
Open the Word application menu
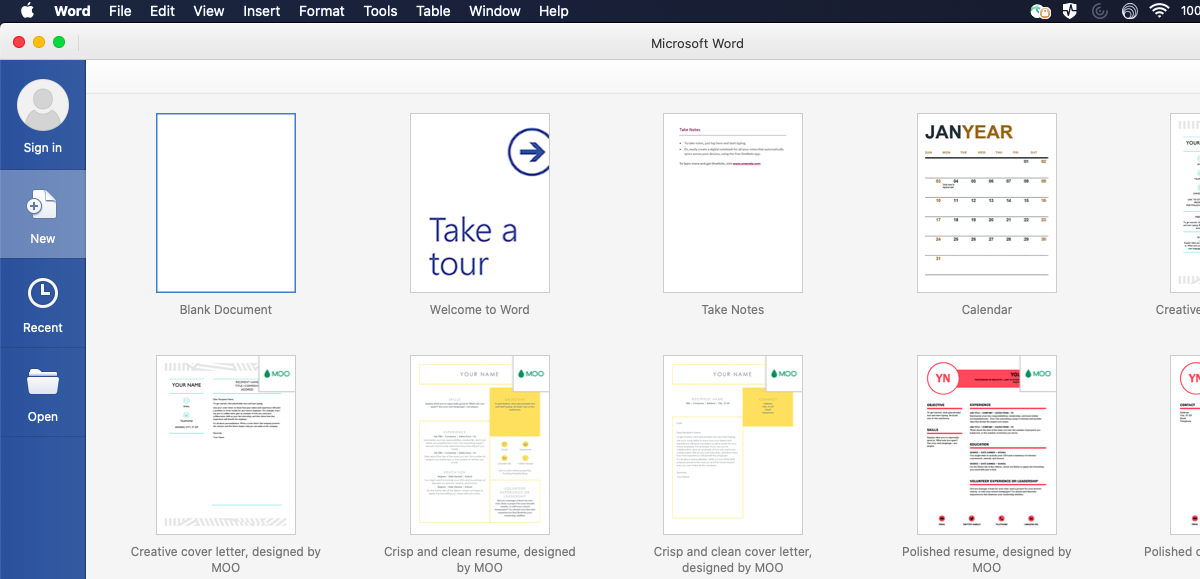(72, 11)
